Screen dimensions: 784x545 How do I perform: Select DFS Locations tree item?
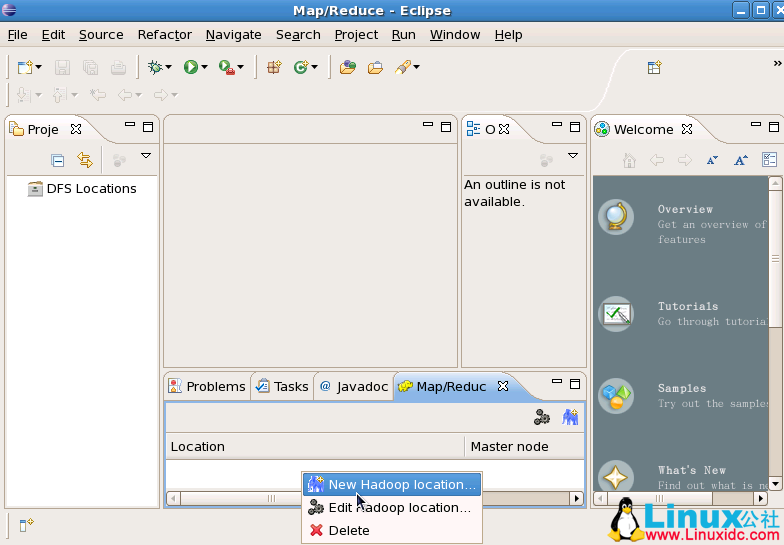coord(82,188)
